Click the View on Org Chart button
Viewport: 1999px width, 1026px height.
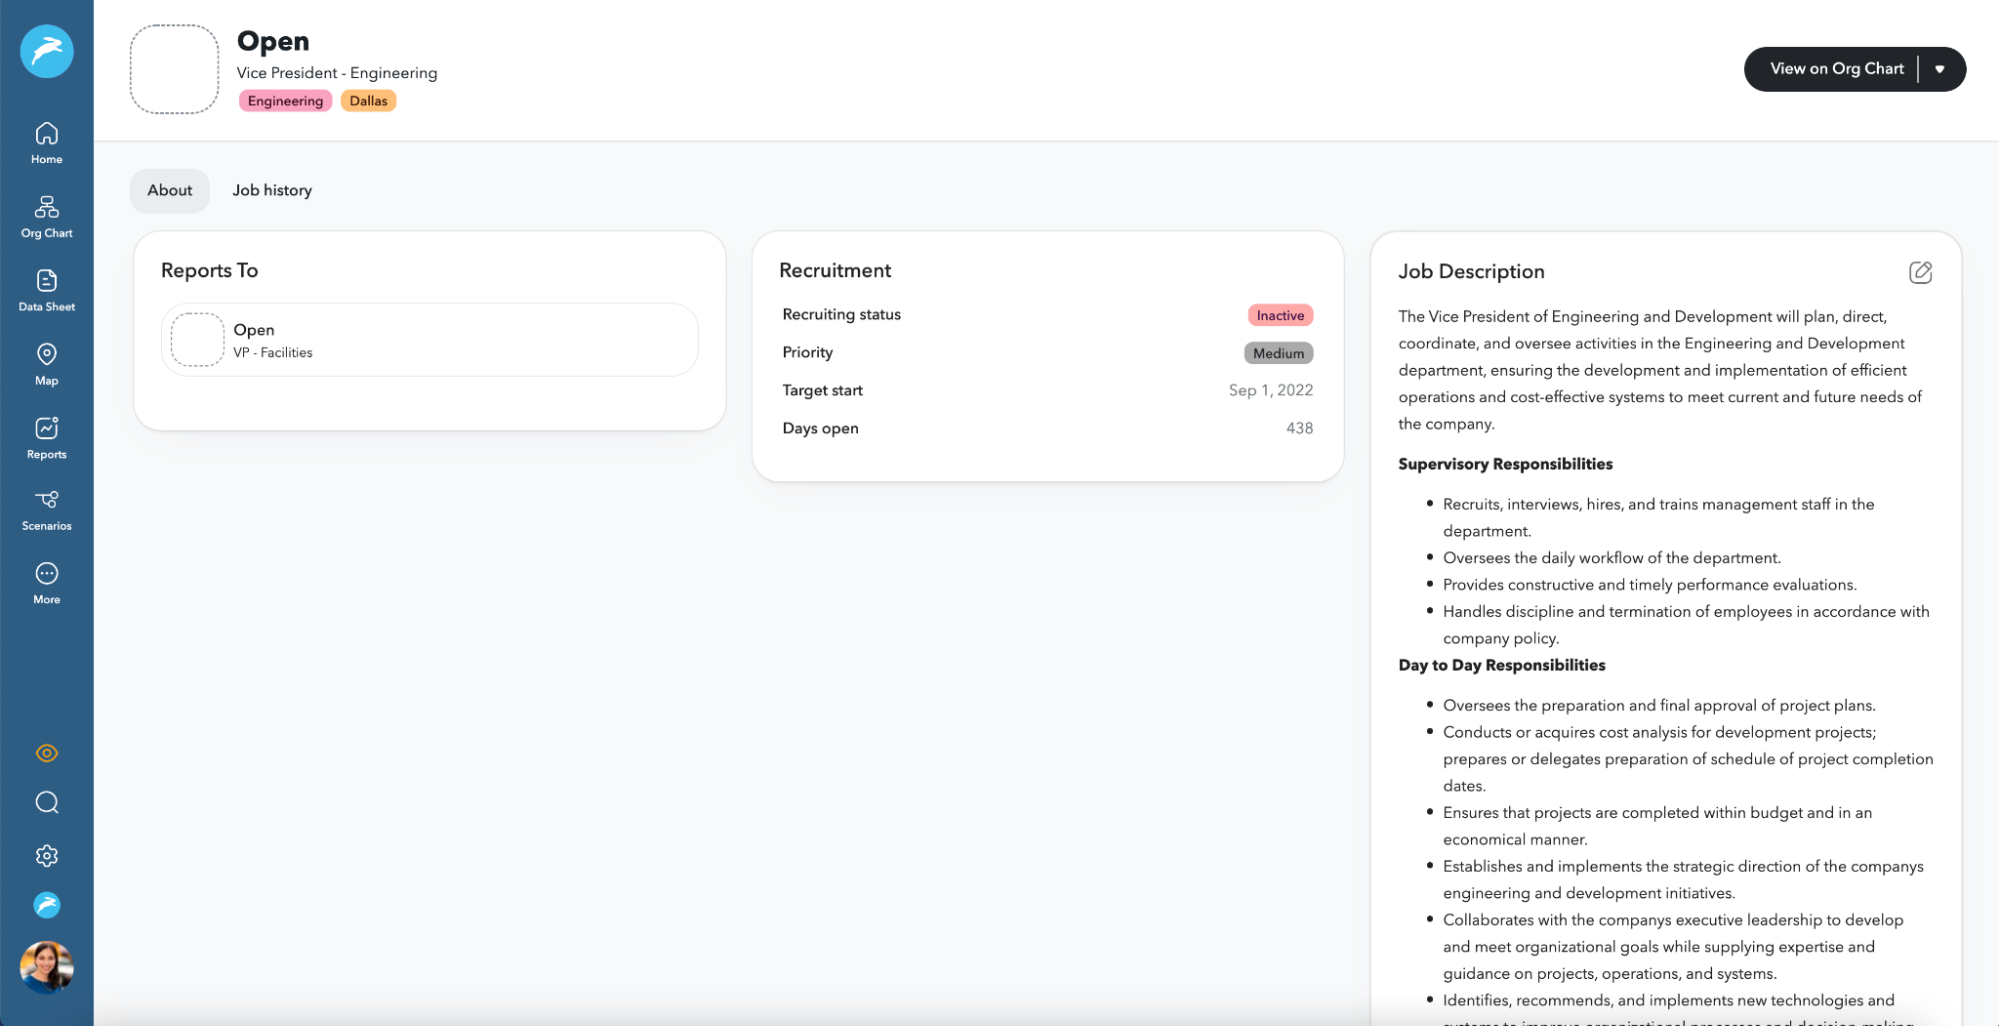(1836, 69)
